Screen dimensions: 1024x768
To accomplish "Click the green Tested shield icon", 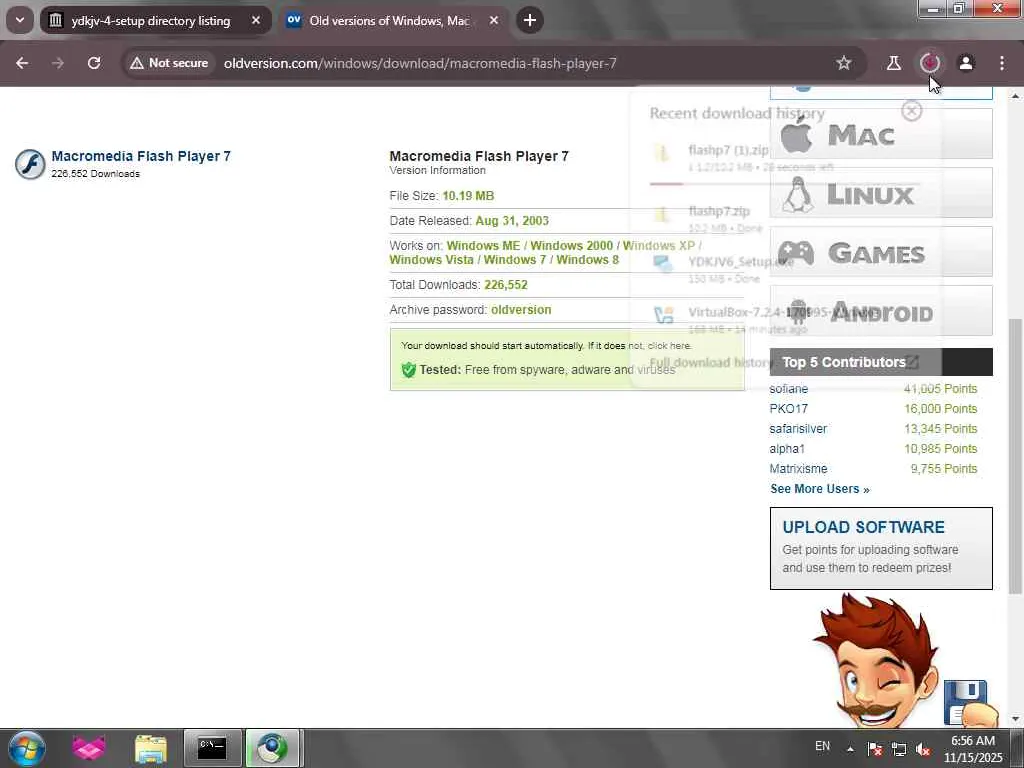I will click(409, 370).
